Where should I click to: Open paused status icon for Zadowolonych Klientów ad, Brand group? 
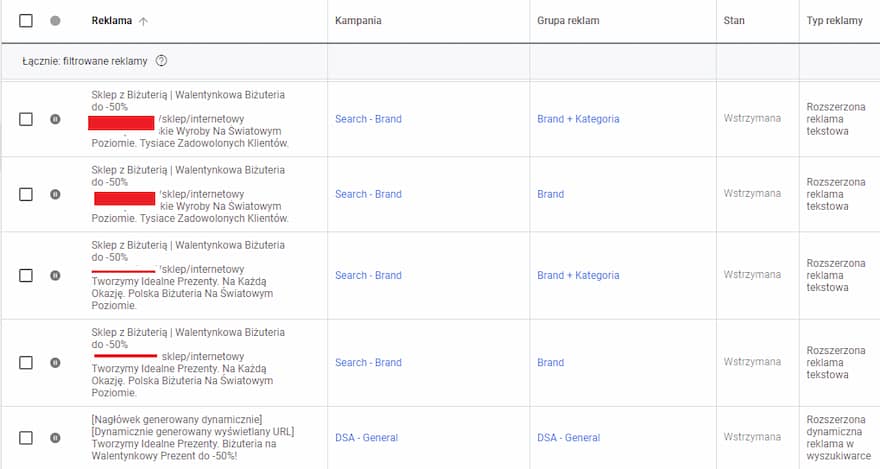pyautogui.click(x=55, y=194)
